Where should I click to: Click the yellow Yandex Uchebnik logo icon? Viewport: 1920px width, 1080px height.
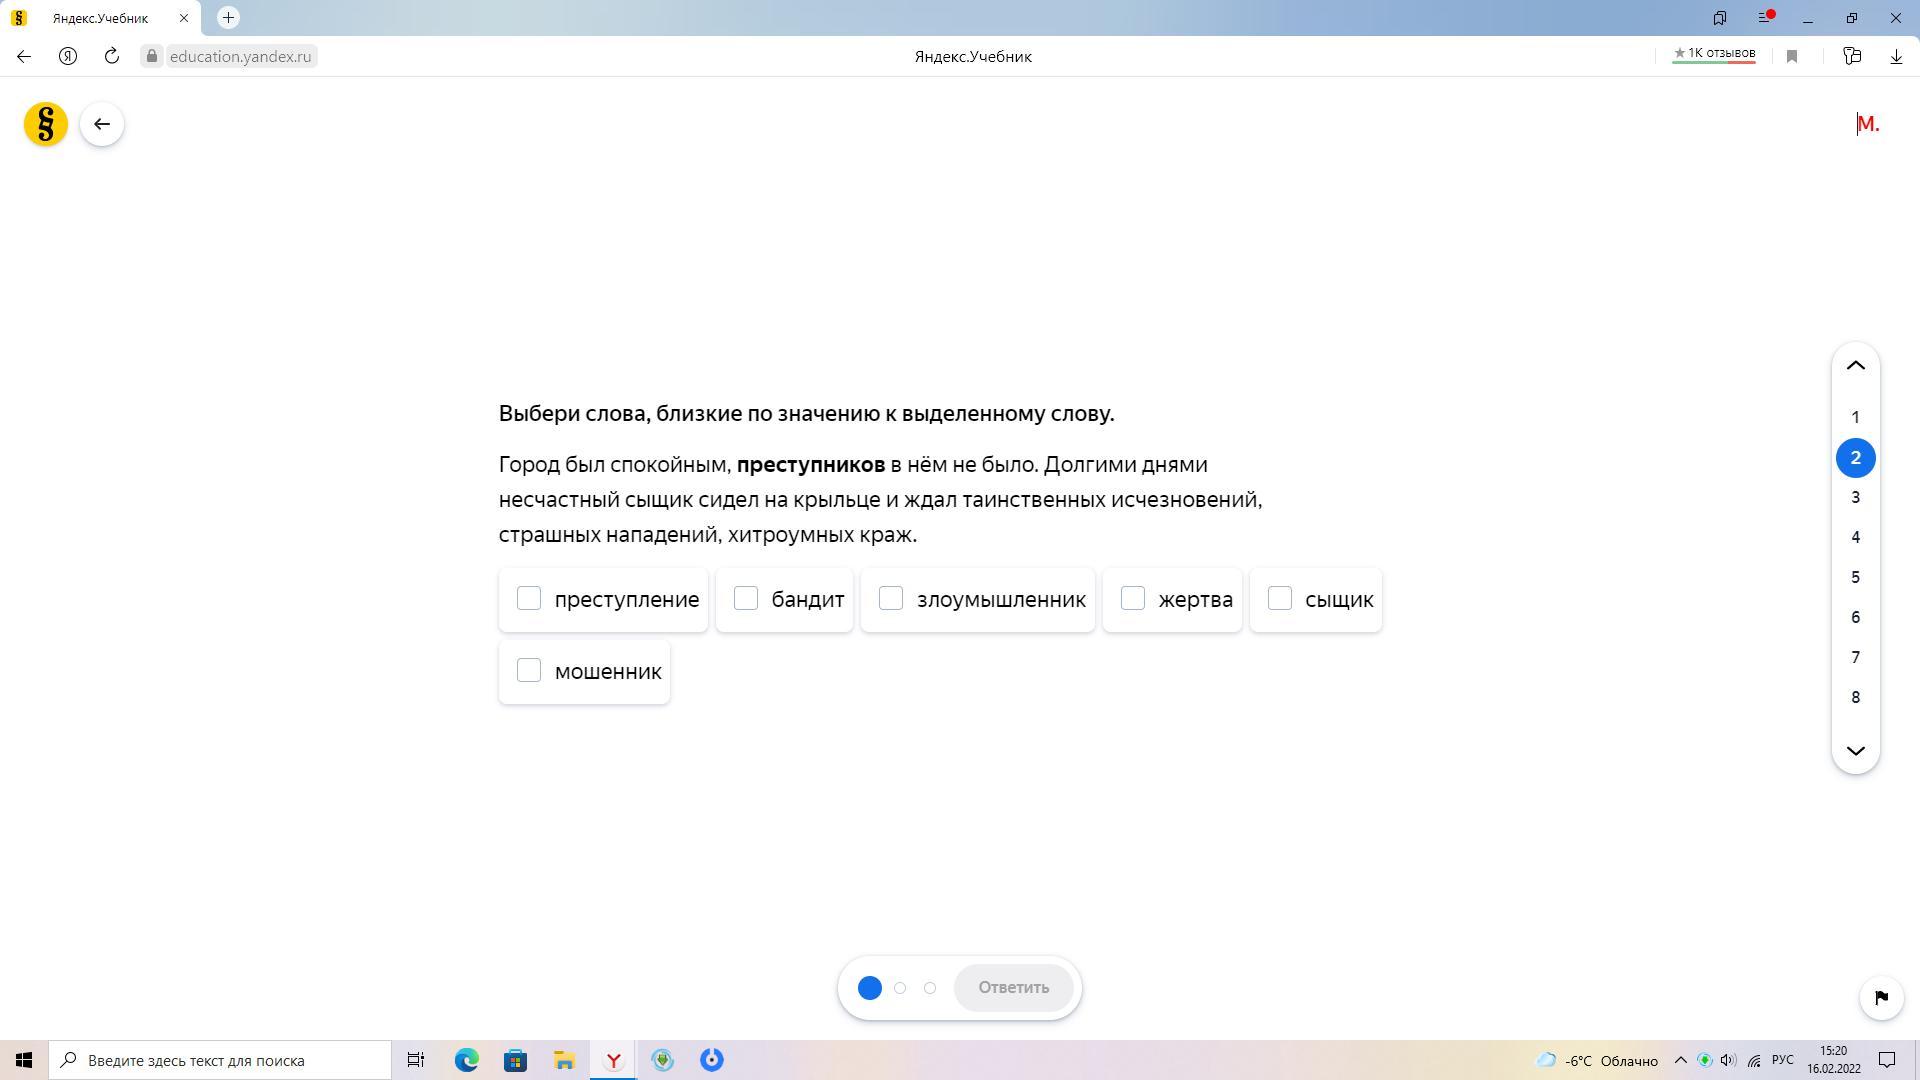click(x=46, y=124)
